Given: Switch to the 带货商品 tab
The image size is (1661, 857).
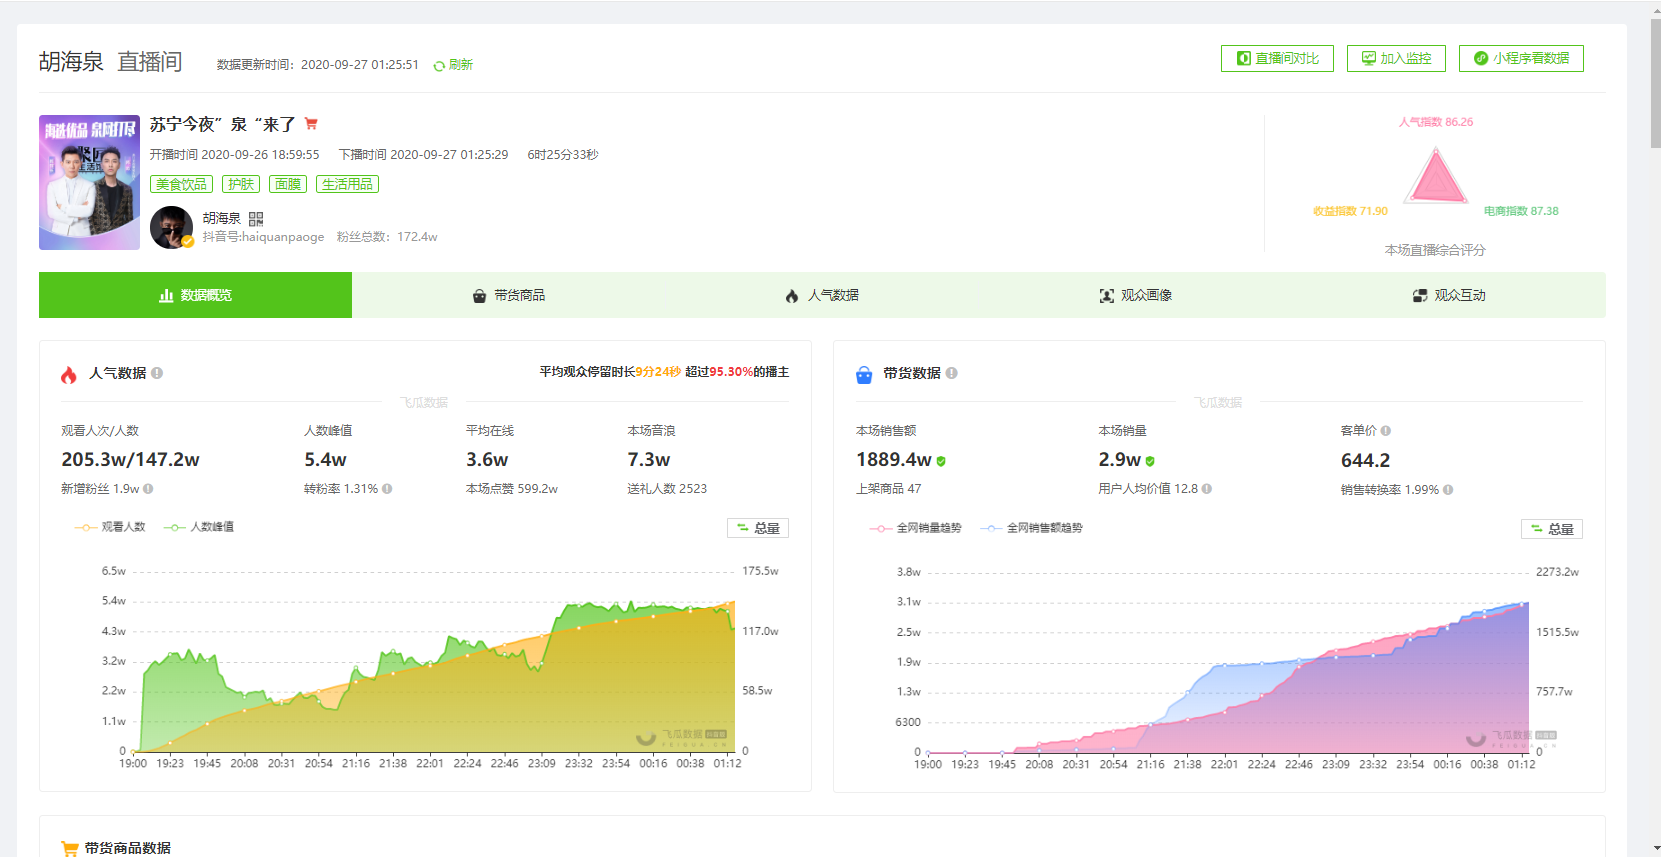Looking at the screenshot, I should (509, 295).
